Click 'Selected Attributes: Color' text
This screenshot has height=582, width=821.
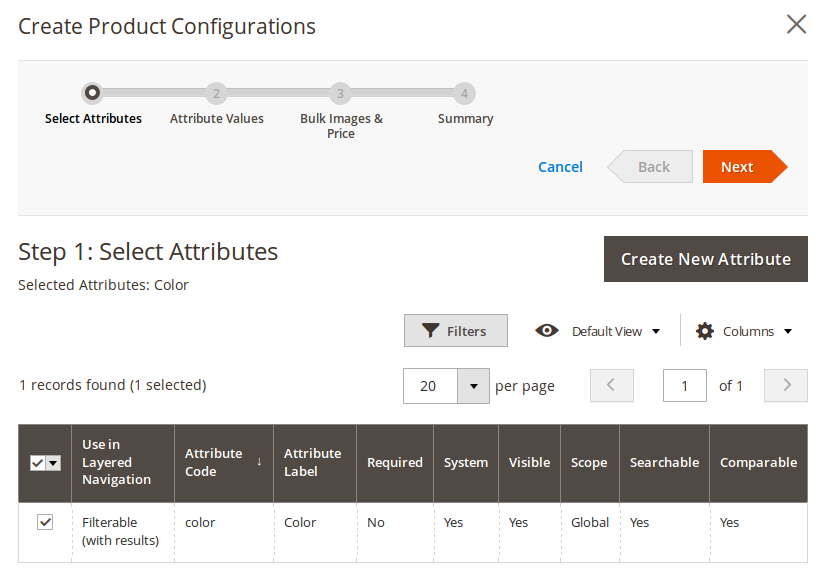[103, 285]
